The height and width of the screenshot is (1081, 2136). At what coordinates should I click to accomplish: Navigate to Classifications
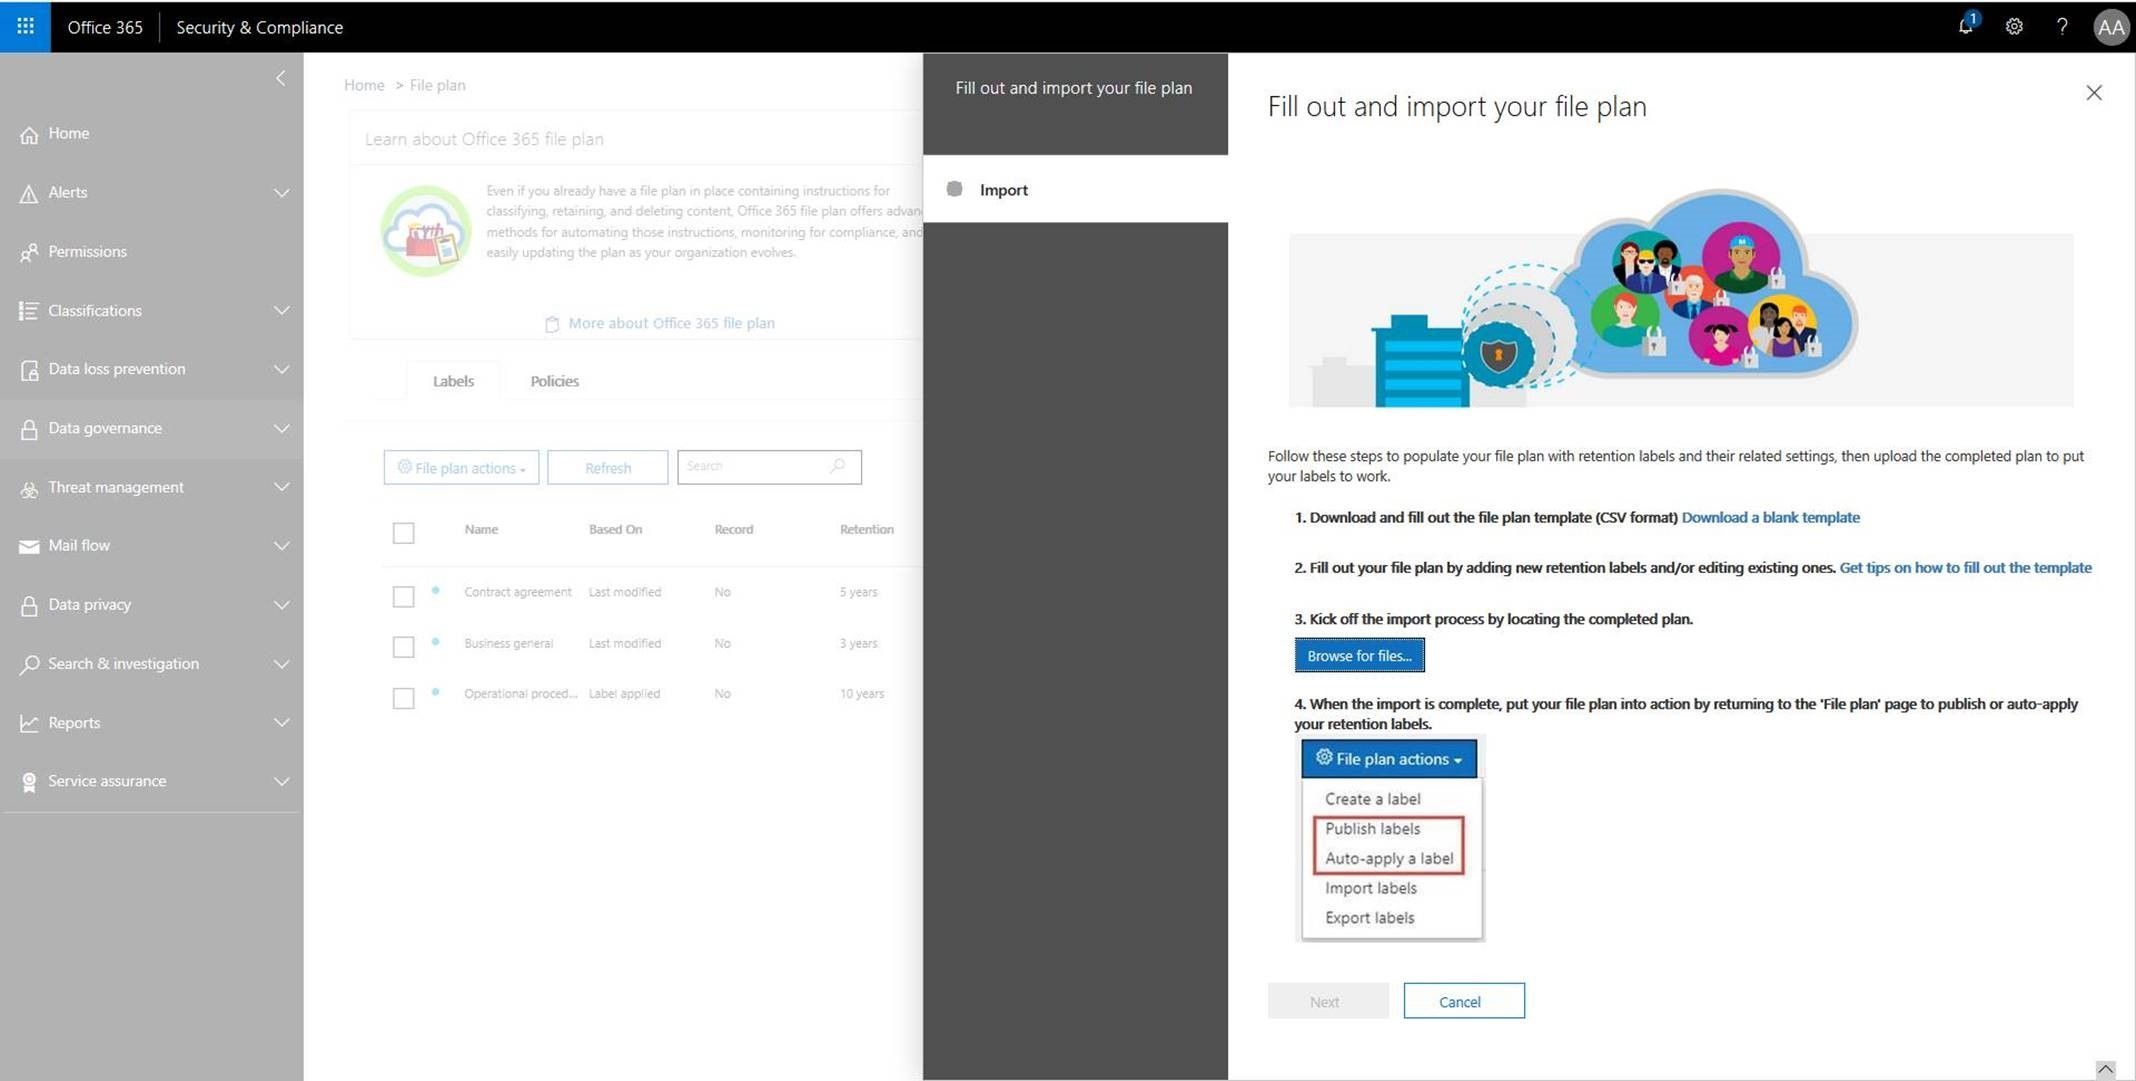[x=94, y=310]
